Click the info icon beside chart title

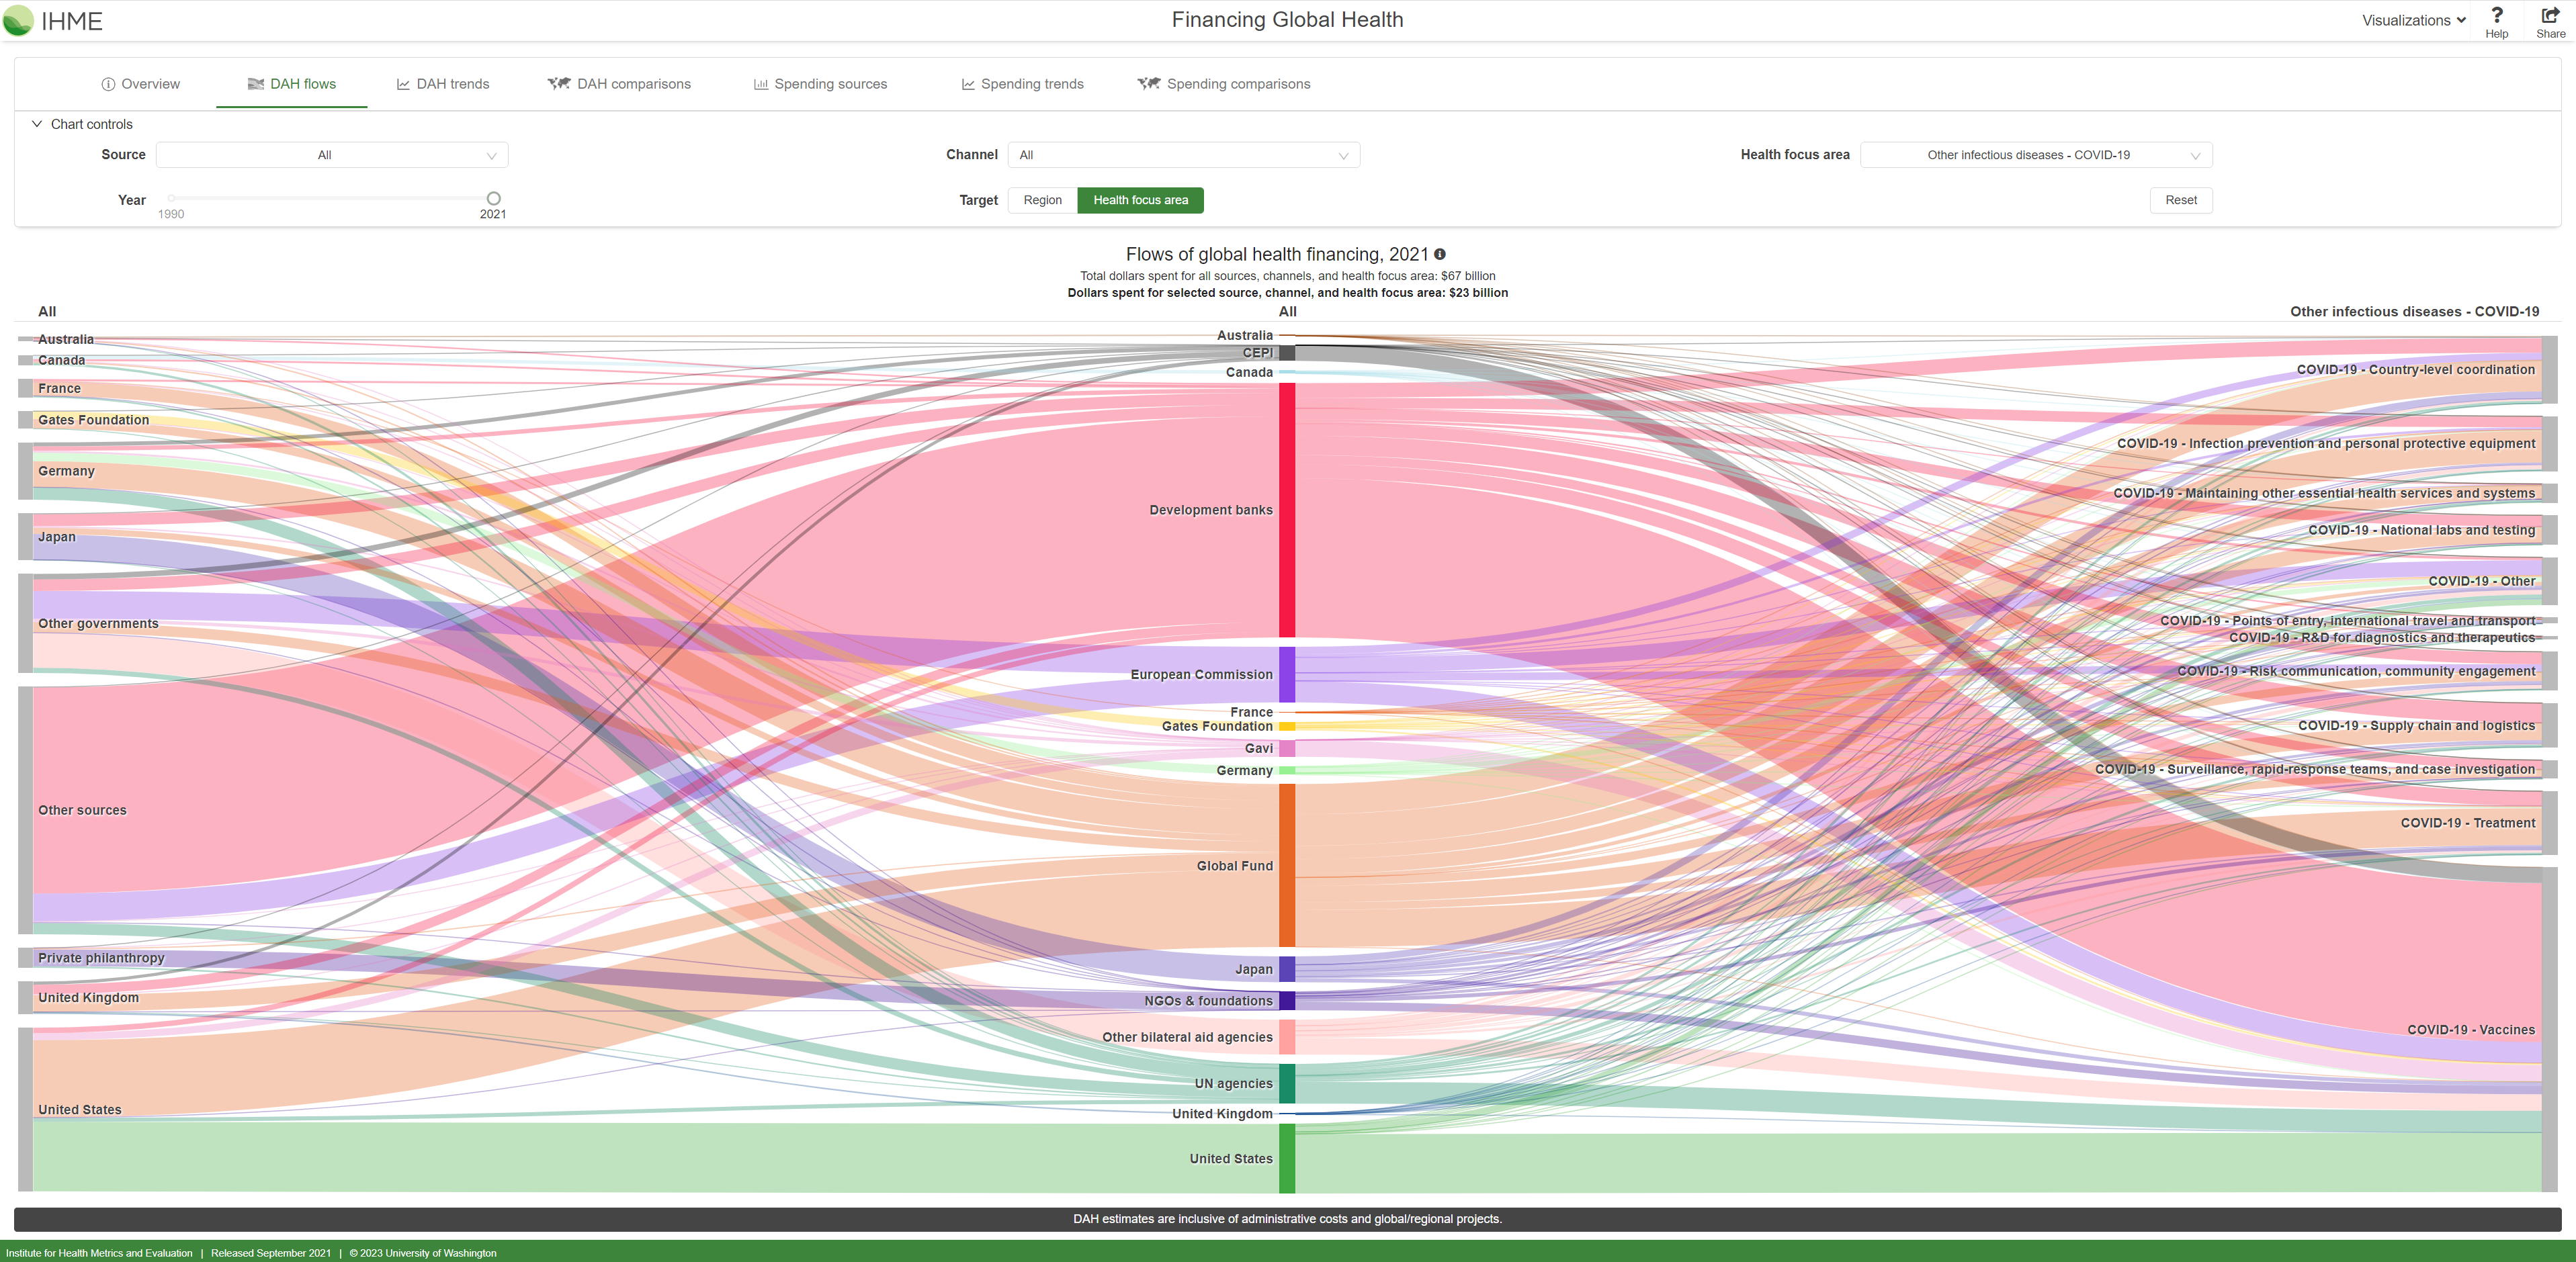click(1440, 254)
